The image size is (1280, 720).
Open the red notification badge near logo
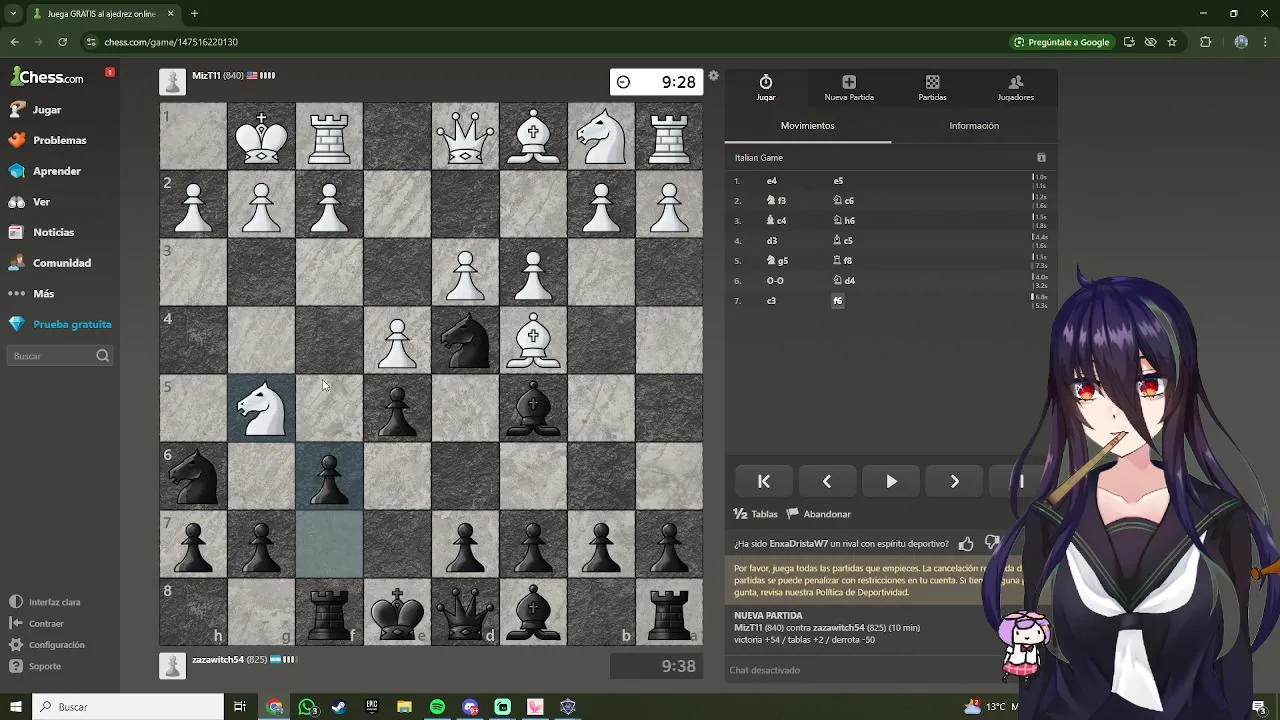click(110, 72)
